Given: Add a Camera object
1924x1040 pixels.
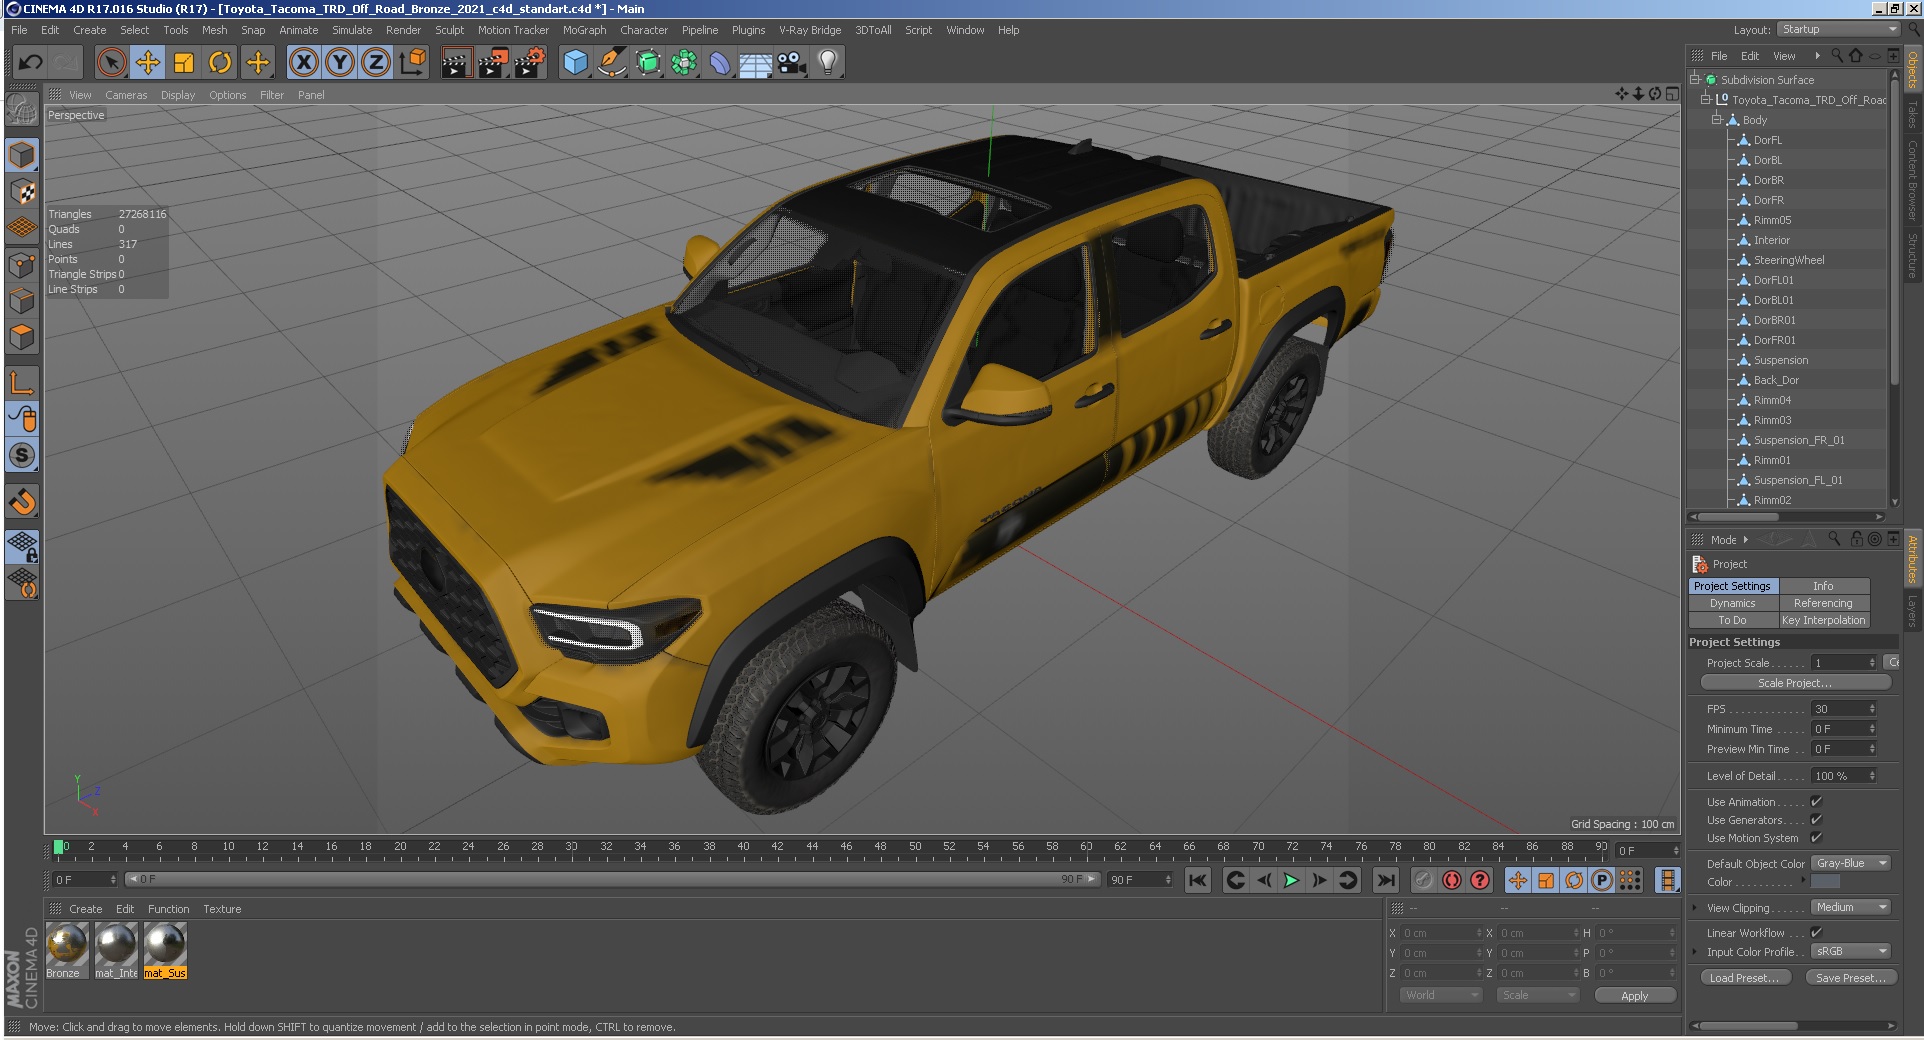Looking at the screenshot, I should pos(792,63).
